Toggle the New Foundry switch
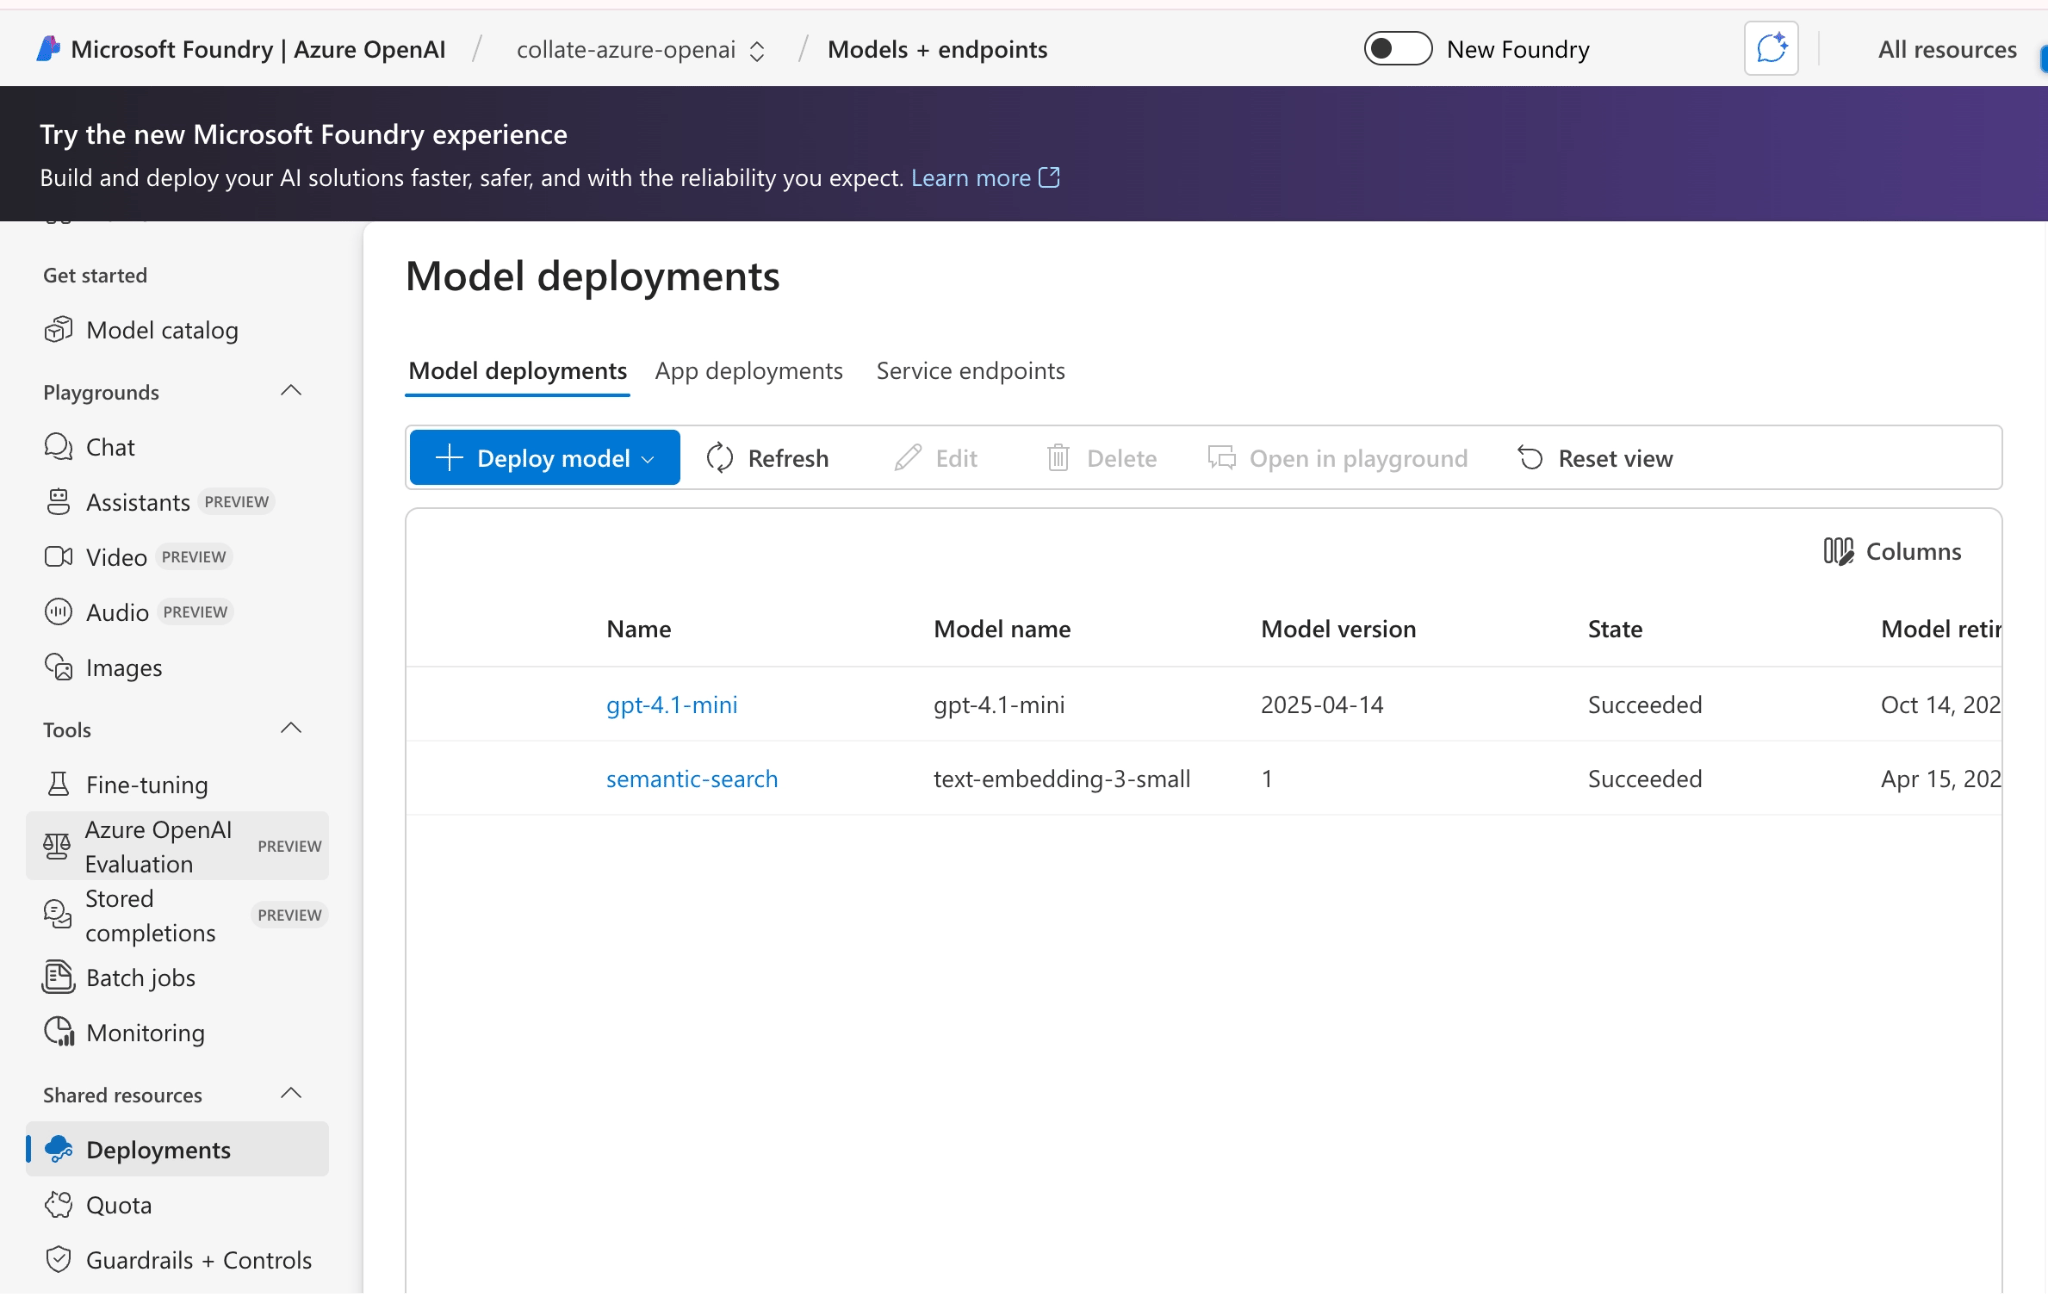 (x=1398, y=49)
